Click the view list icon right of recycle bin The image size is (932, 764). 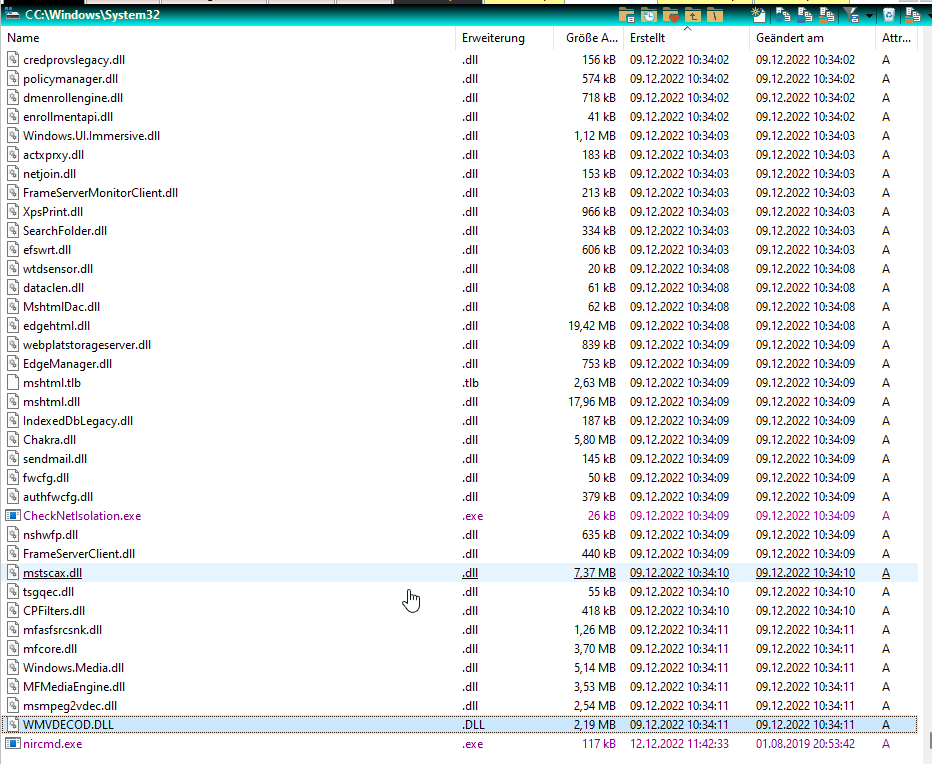(912, 15)
